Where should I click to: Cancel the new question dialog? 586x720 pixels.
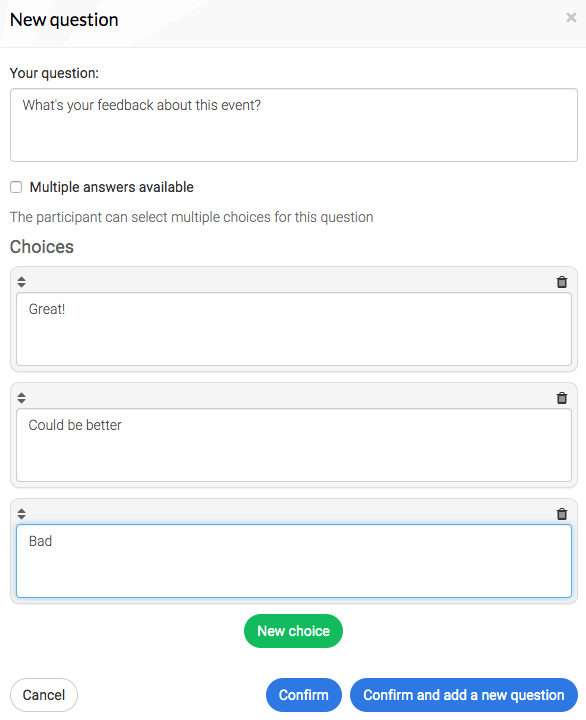pos(44,695)
